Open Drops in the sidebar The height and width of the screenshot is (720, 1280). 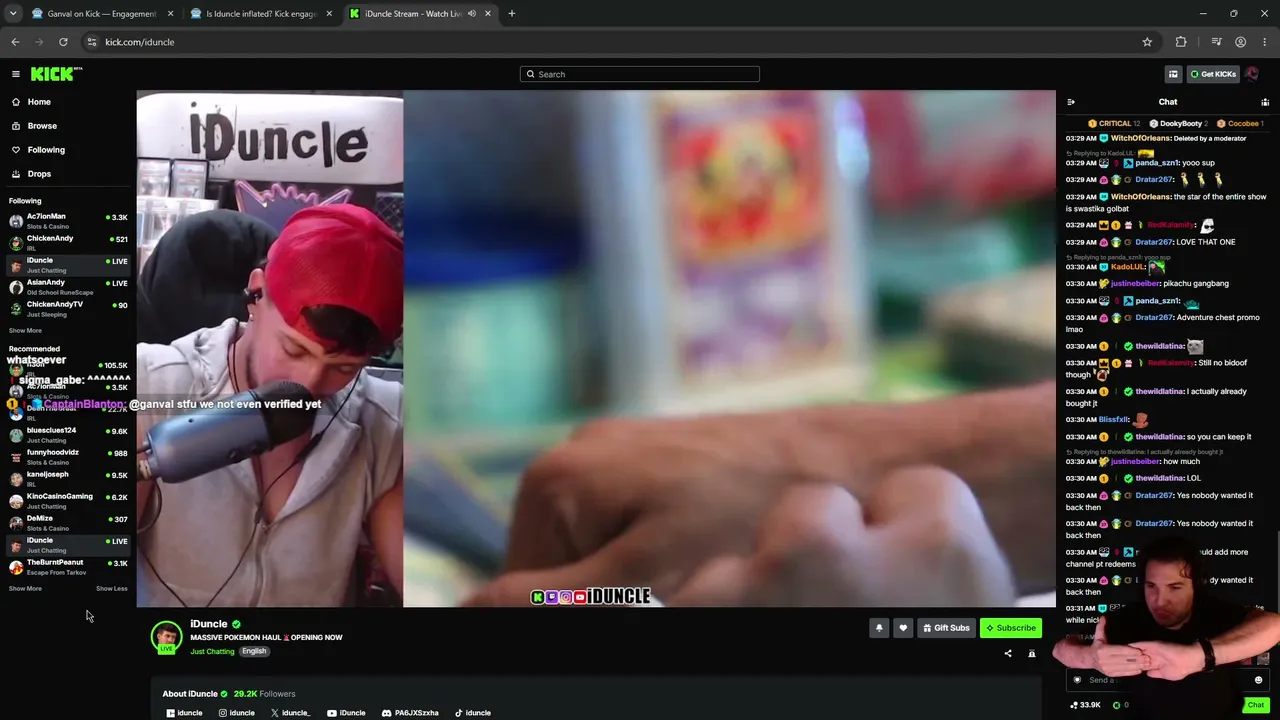tap(39, 174)
